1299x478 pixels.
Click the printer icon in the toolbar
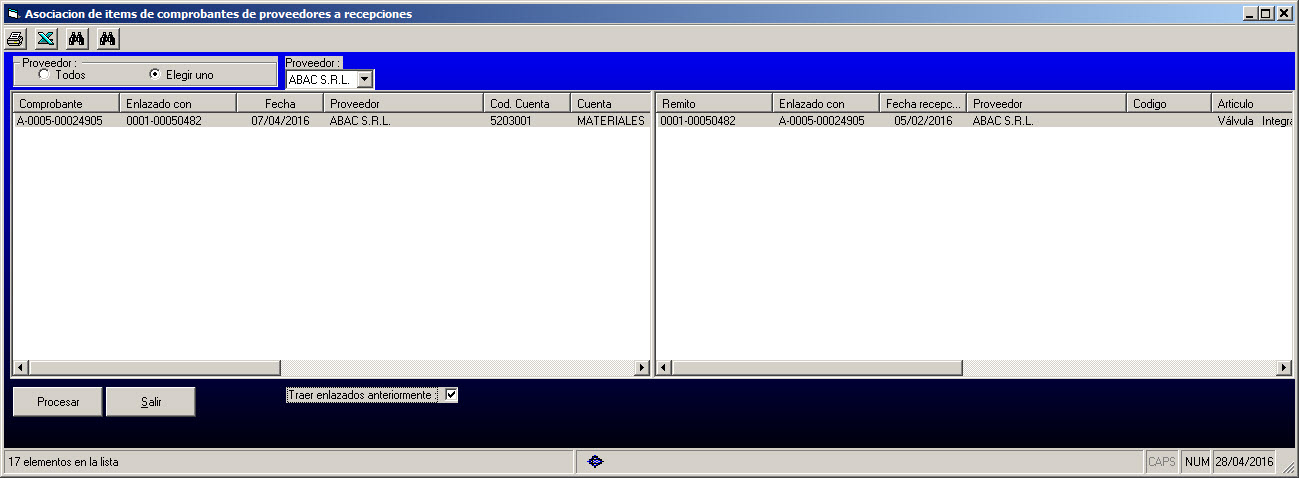[x=15, y=39]
